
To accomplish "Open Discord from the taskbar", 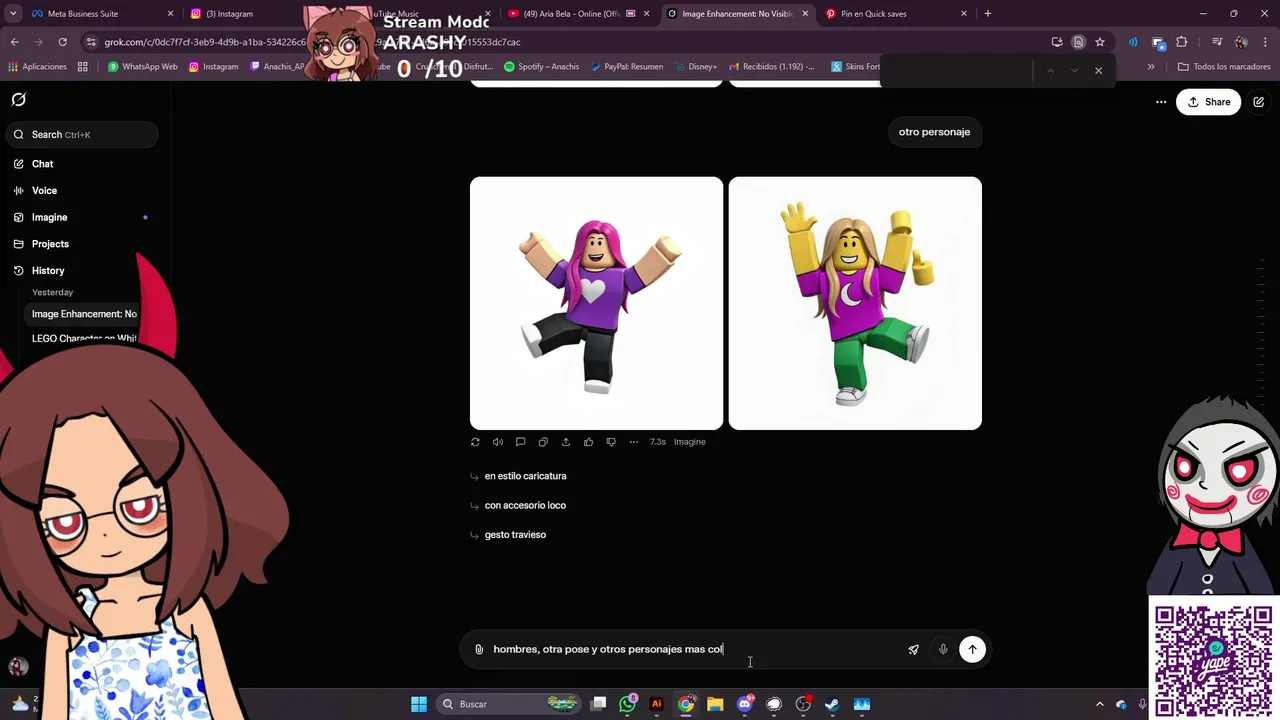I will coord(744,704).
